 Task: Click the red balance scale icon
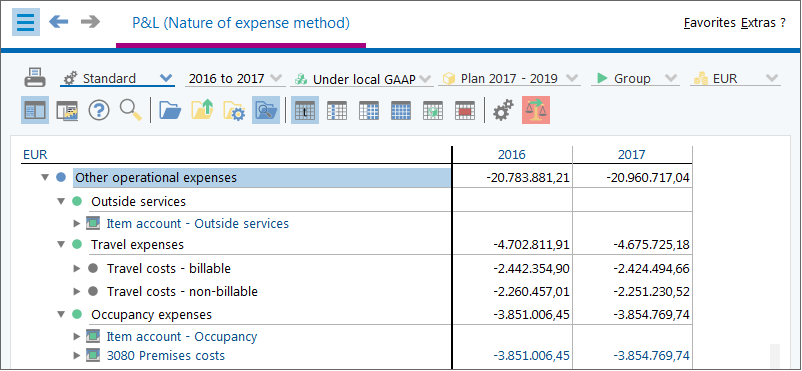tap(536, 110)
